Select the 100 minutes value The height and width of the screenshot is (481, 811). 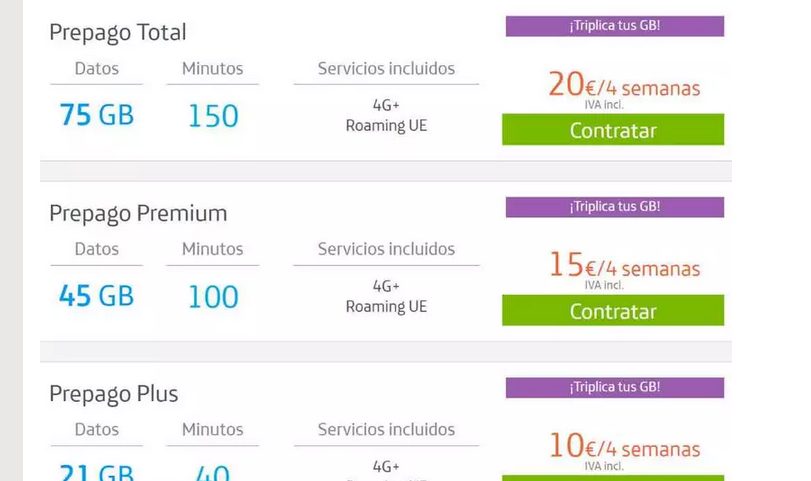pyautogui.click(x=213, y=297)
